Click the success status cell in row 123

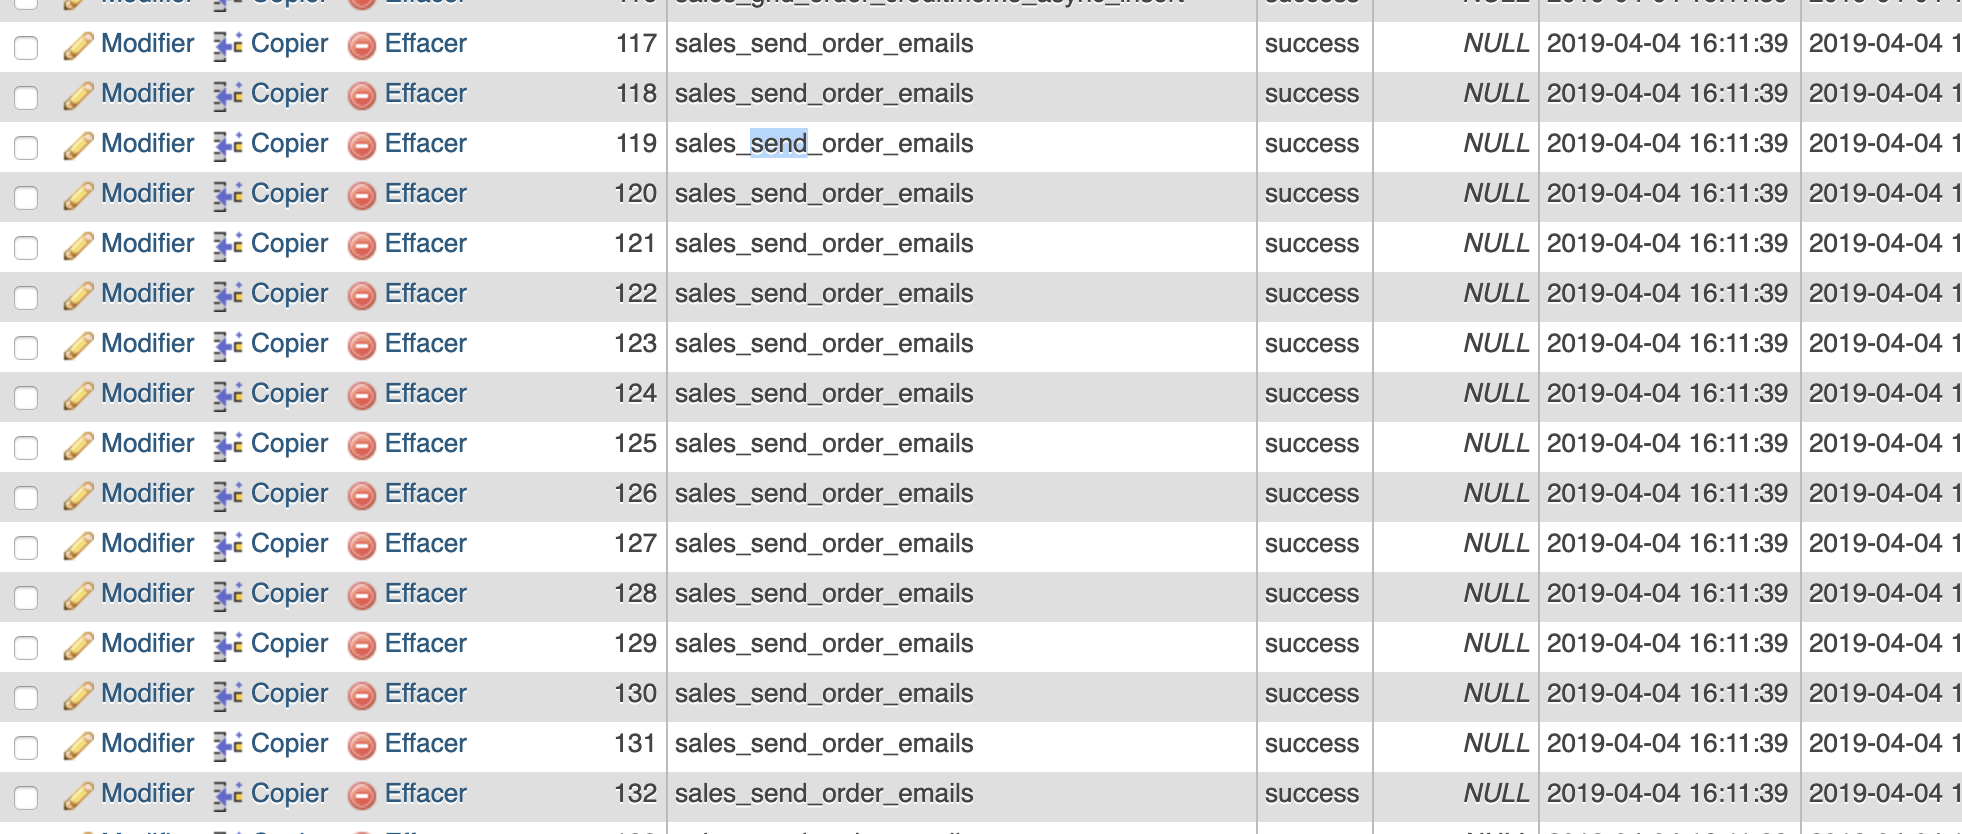pyautogui.click(x=1311, y=344)
